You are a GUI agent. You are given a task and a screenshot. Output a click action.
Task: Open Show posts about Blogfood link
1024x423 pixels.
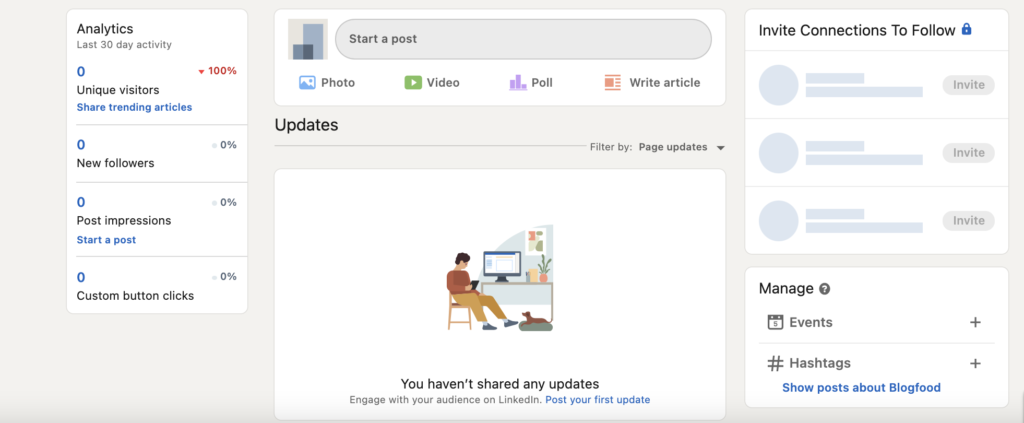coord(861,388)
